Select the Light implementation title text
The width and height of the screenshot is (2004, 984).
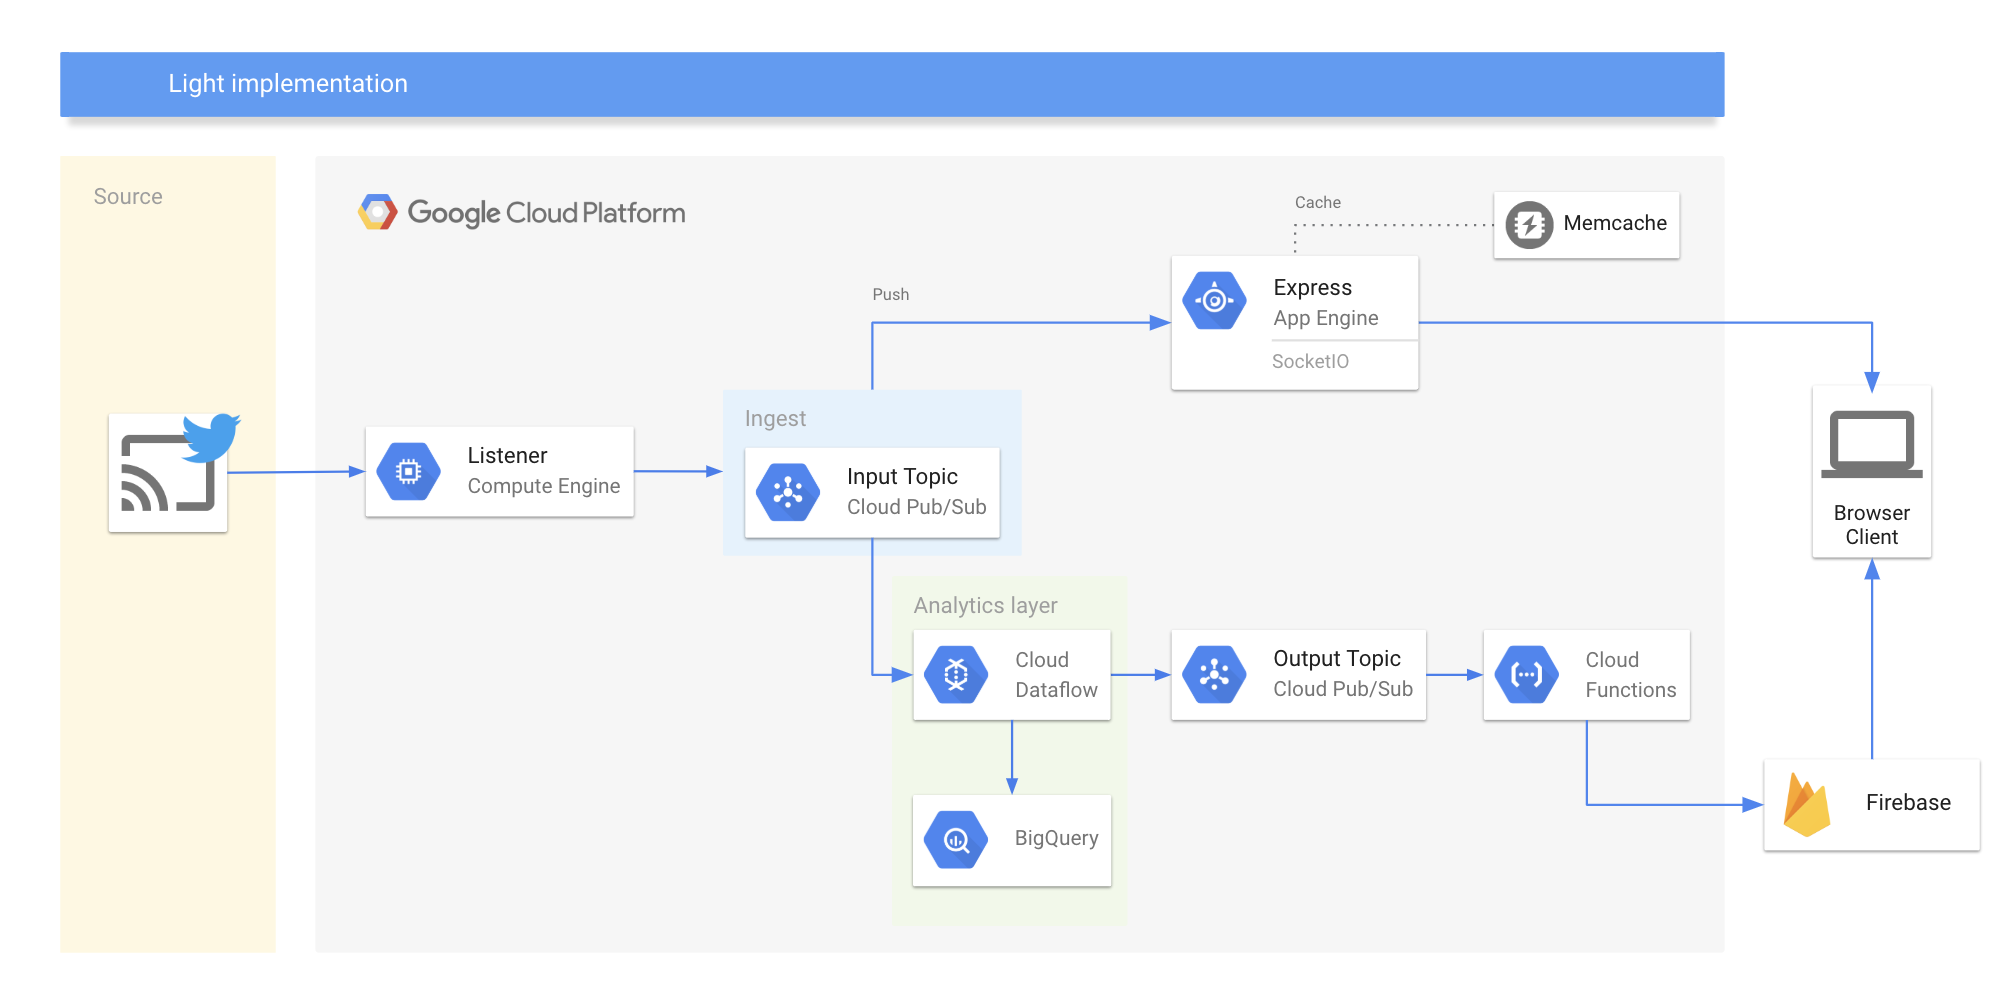click(288, 83)
